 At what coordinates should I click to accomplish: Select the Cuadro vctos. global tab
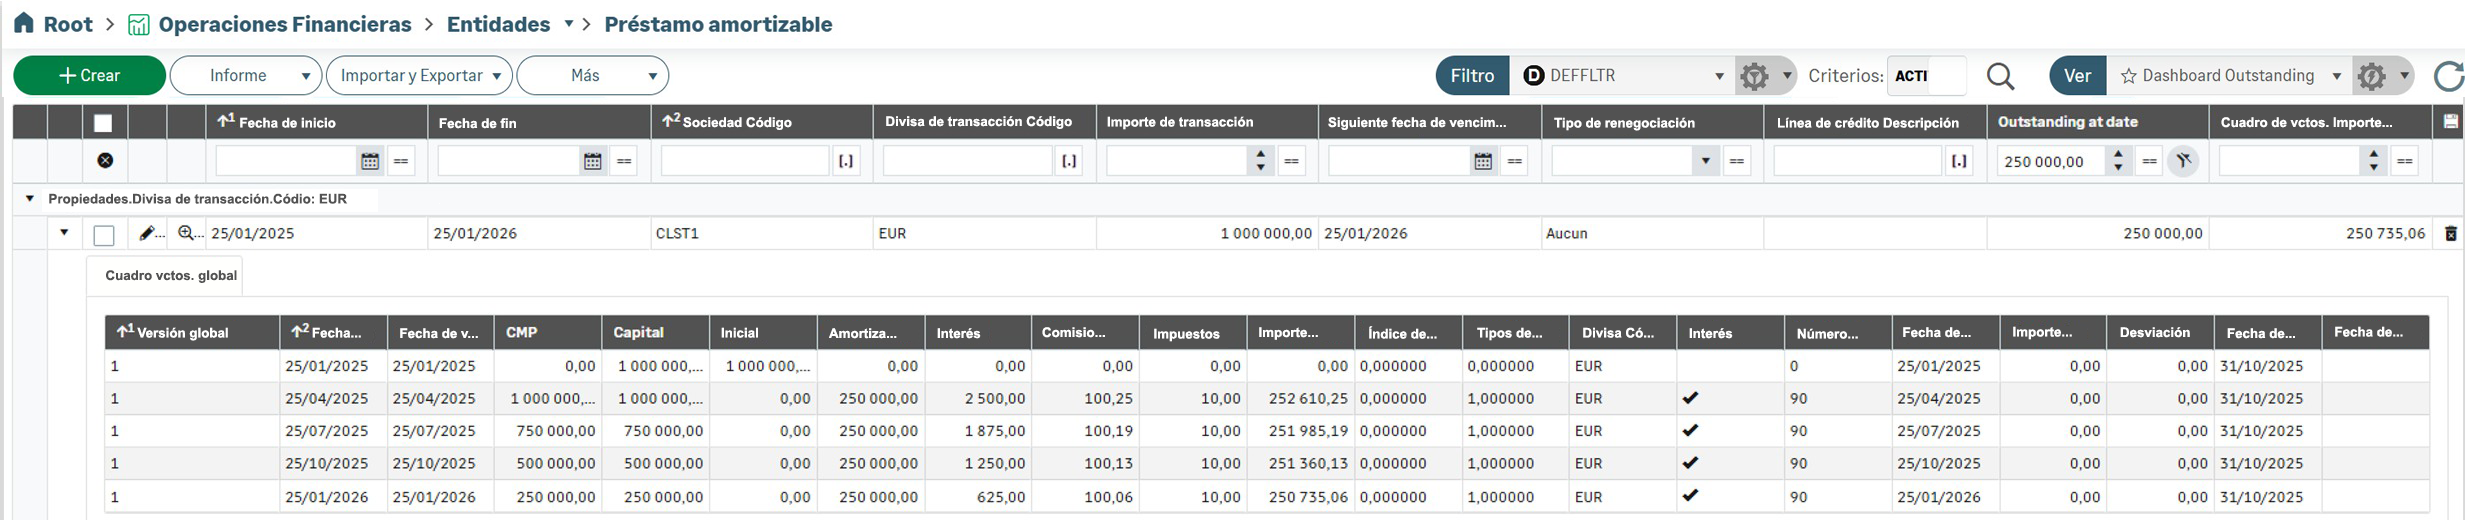click(171, 276)
